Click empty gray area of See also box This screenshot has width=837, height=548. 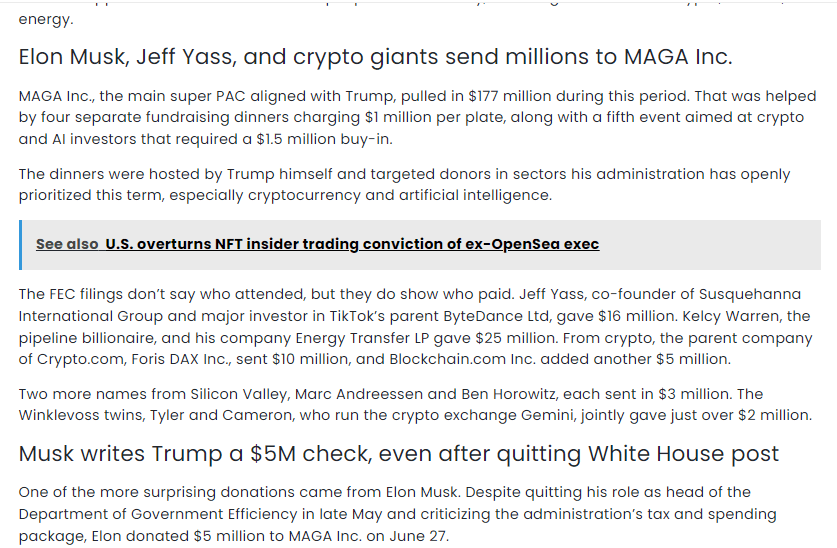tap(710, 244)
